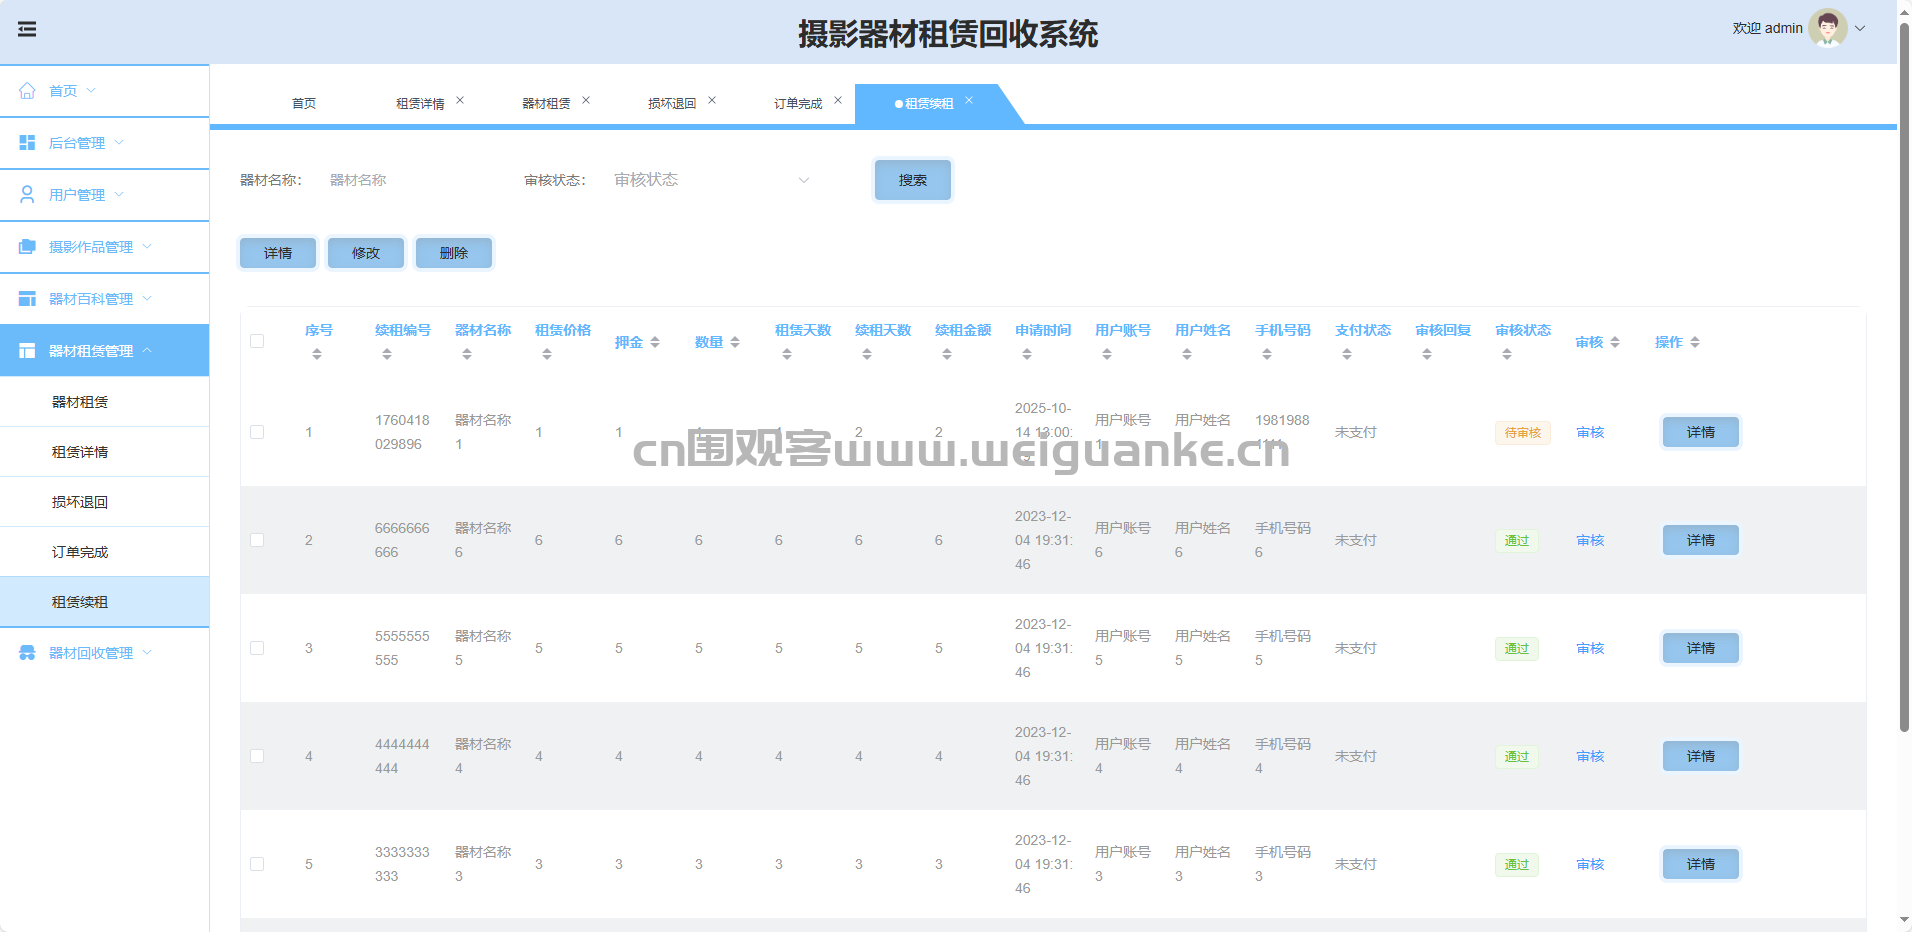Sort table by 序号 column arrows
This screenshot has width=1912, height=932.
pyautogui.click(x=317, y=354)
